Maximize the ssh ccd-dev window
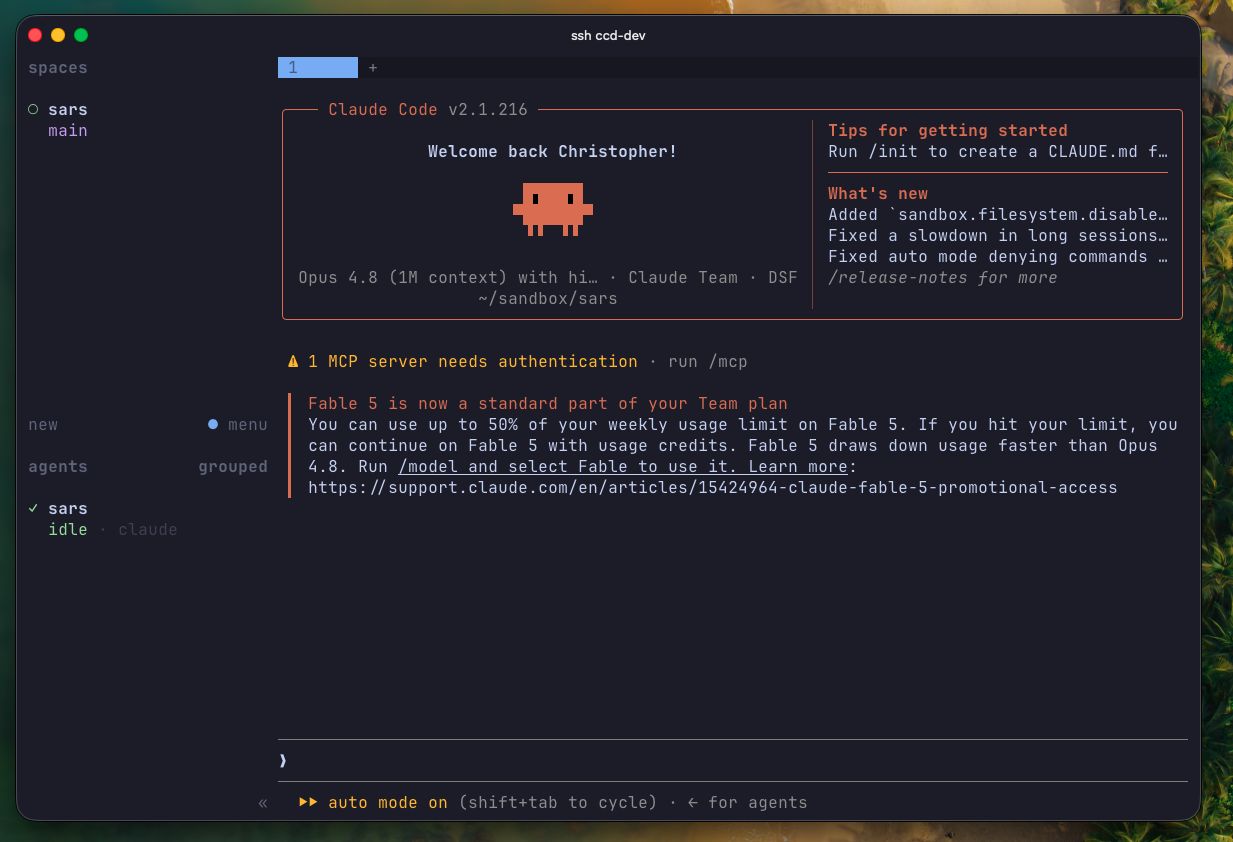The image size is (1233, 842). (81, 35)
